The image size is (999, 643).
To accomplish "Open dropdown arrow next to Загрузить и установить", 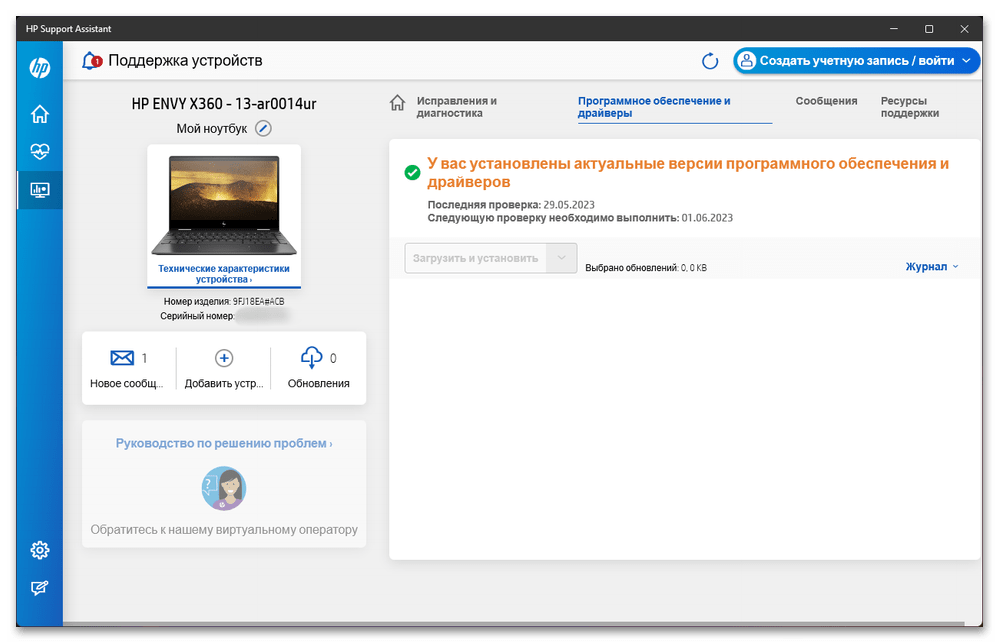I will click(561, 258).
